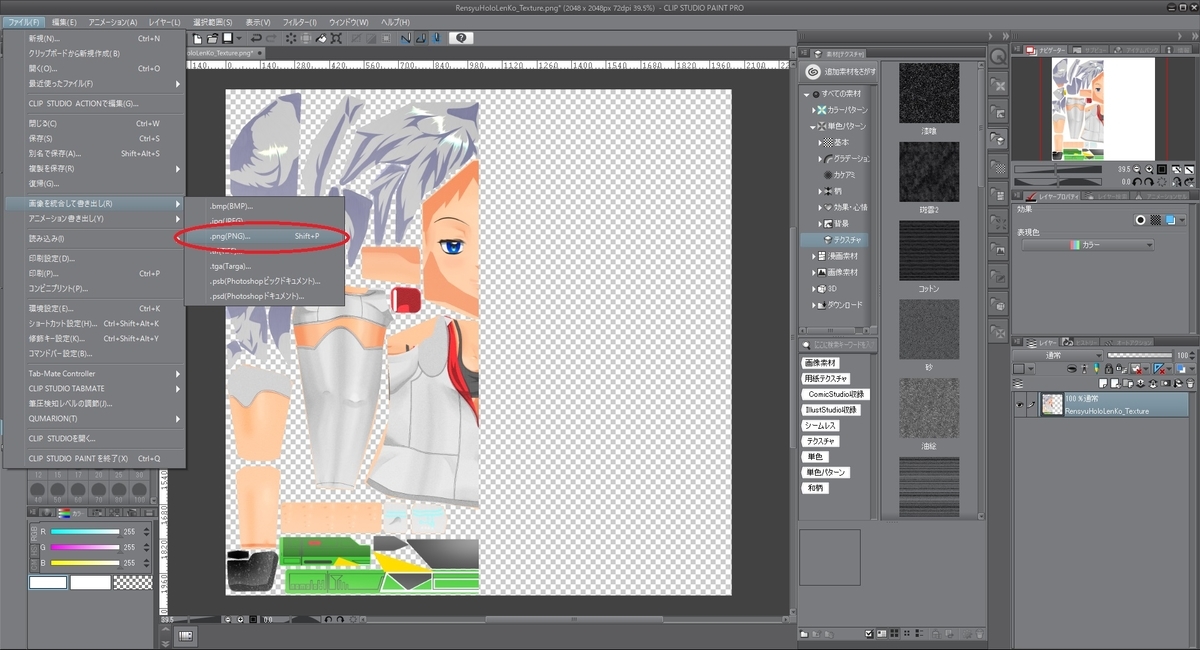Collapse the 単色パターン tree node
The width and height of the screenshot is (1200, 650).
click(813, 126)
